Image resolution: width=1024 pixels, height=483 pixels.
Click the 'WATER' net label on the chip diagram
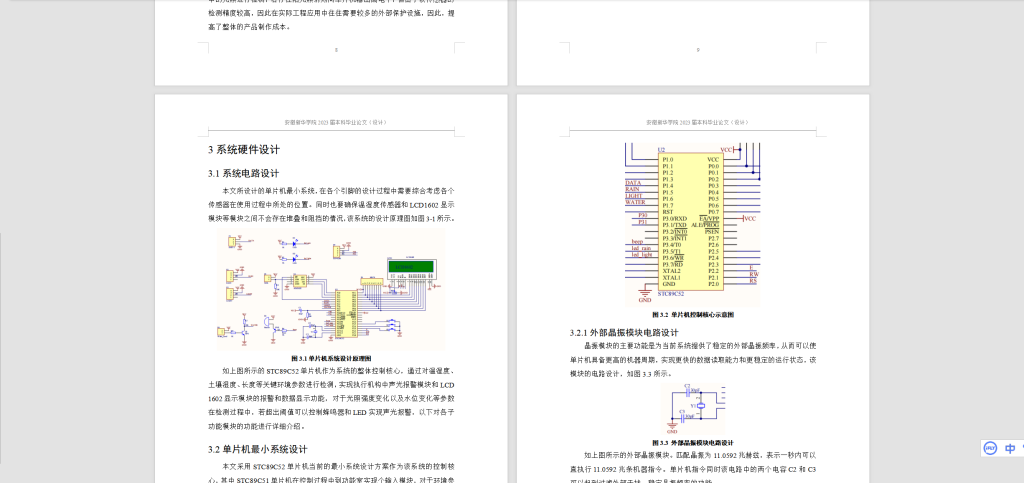pyautogui.click(x=635, y=202)
